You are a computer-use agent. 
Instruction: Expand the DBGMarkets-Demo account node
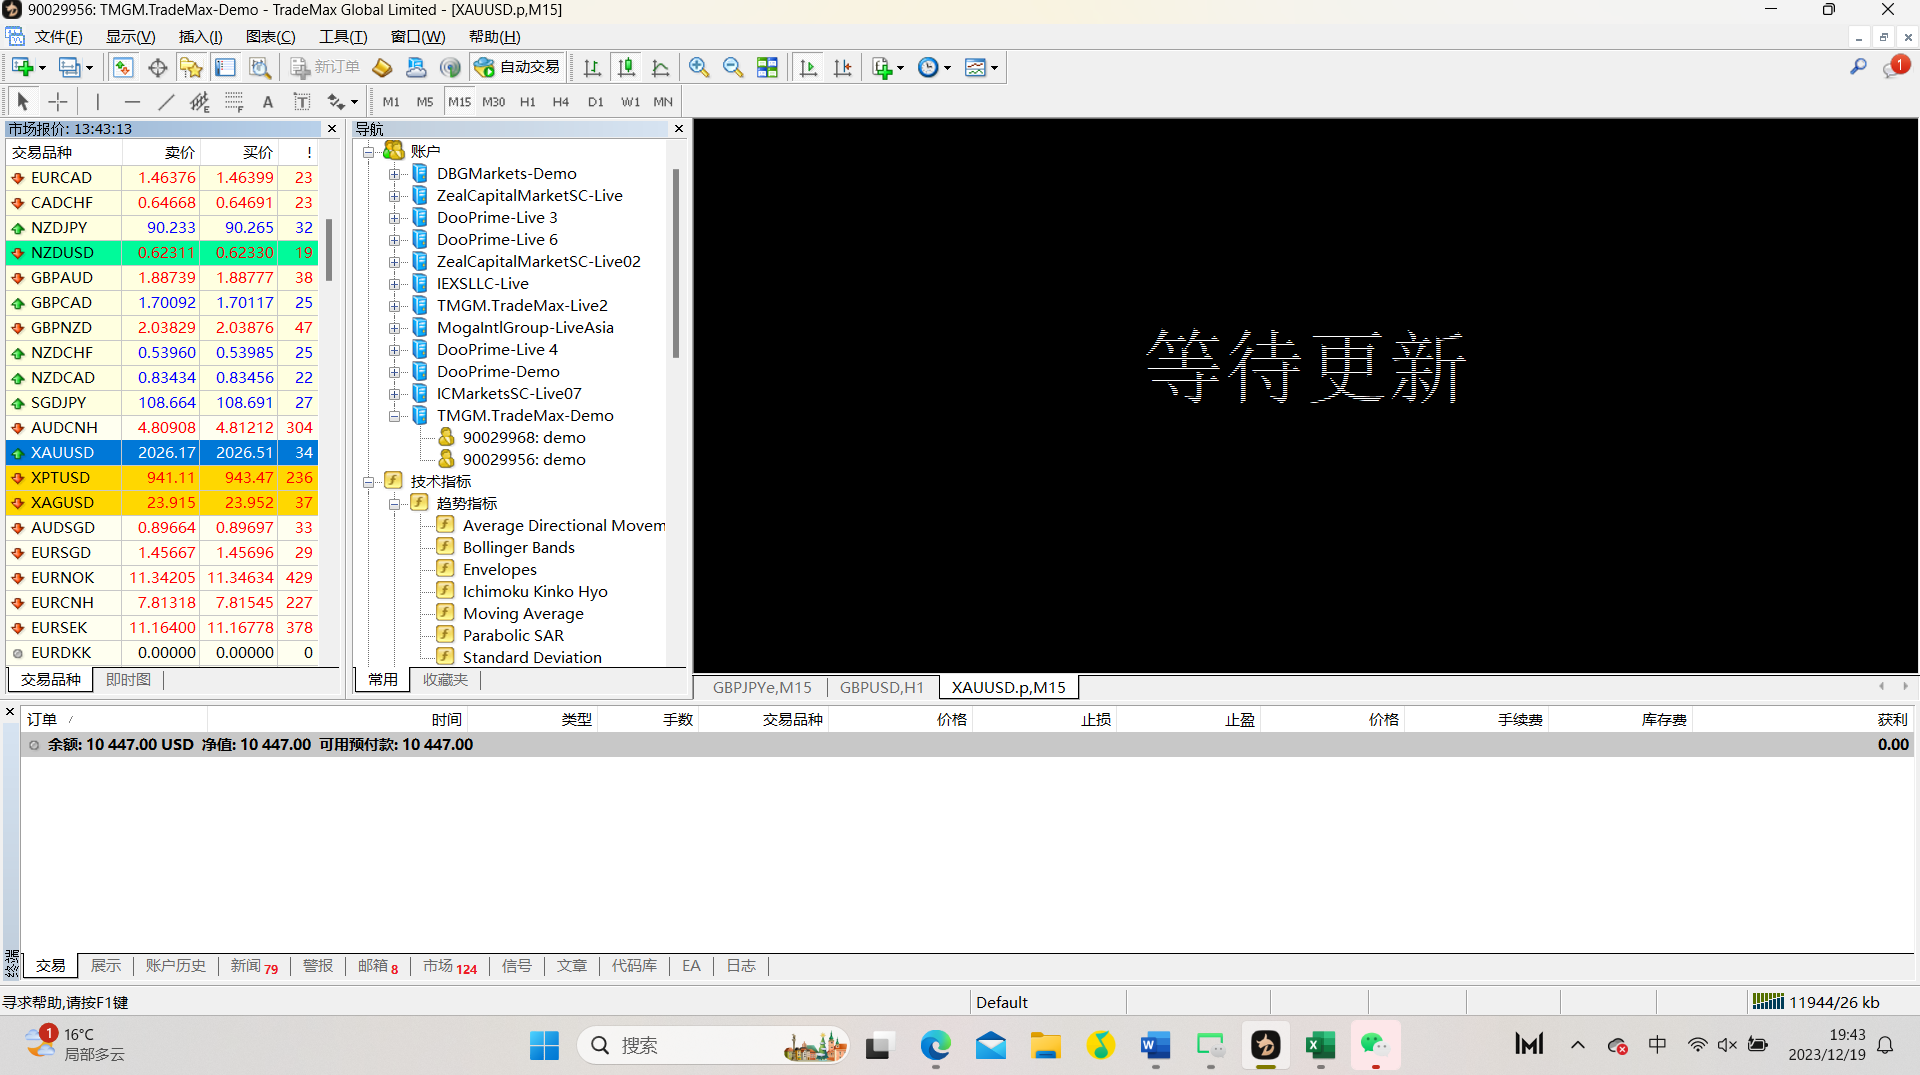(x=395, y=174)
